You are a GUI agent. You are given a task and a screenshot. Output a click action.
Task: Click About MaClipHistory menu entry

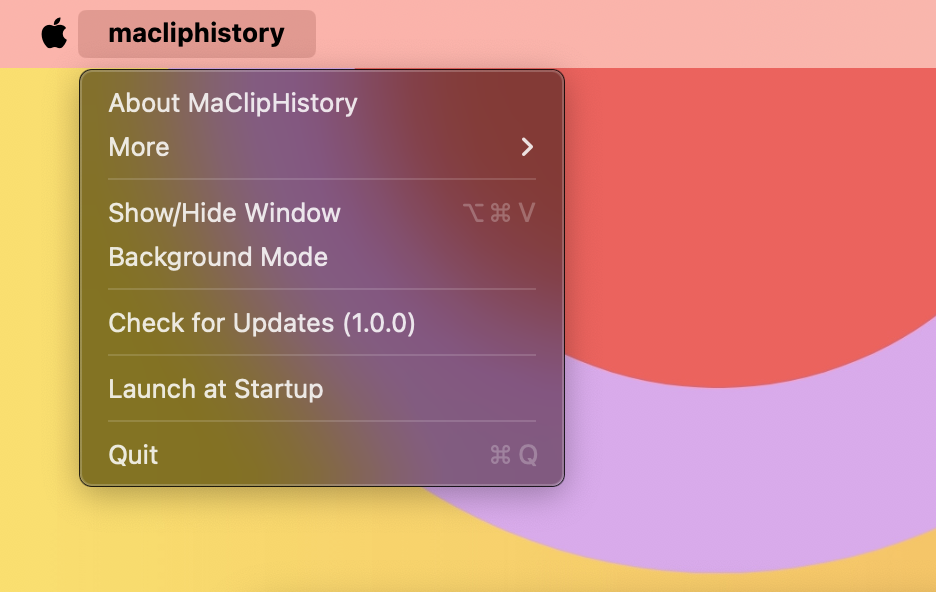pyautogui.click(x=232, y=103)
